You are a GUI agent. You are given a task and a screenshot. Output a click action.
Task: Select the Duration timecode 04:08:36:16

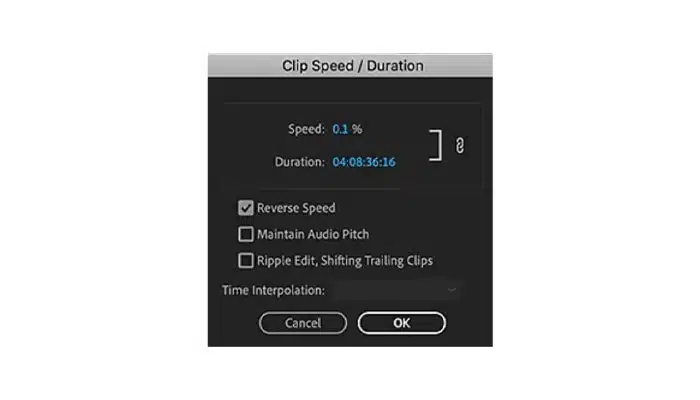click(364, 162)
